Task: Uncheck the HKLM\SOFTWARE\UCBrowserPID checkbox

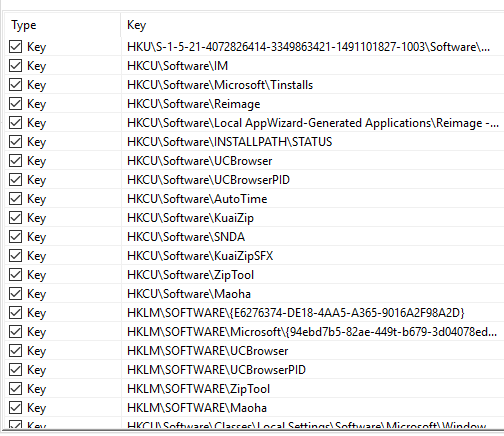Action: [x=16, y=370]
